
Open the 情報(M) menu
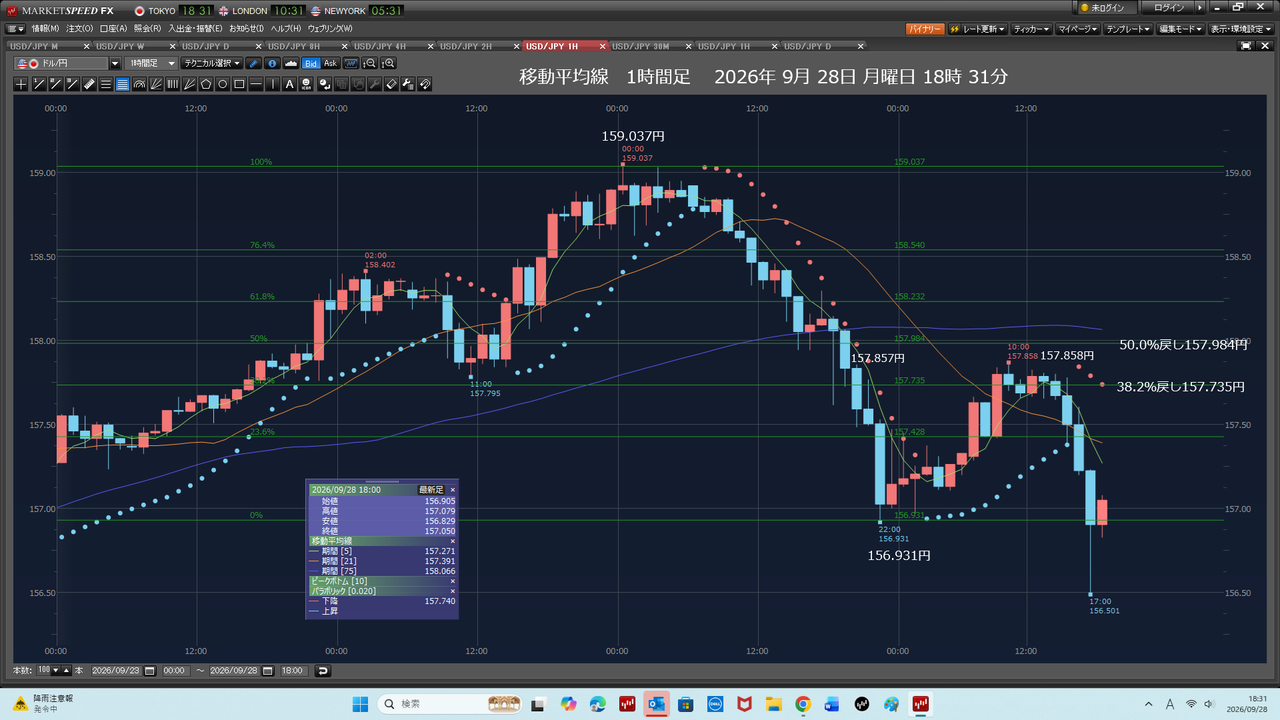tap(45, 29)
